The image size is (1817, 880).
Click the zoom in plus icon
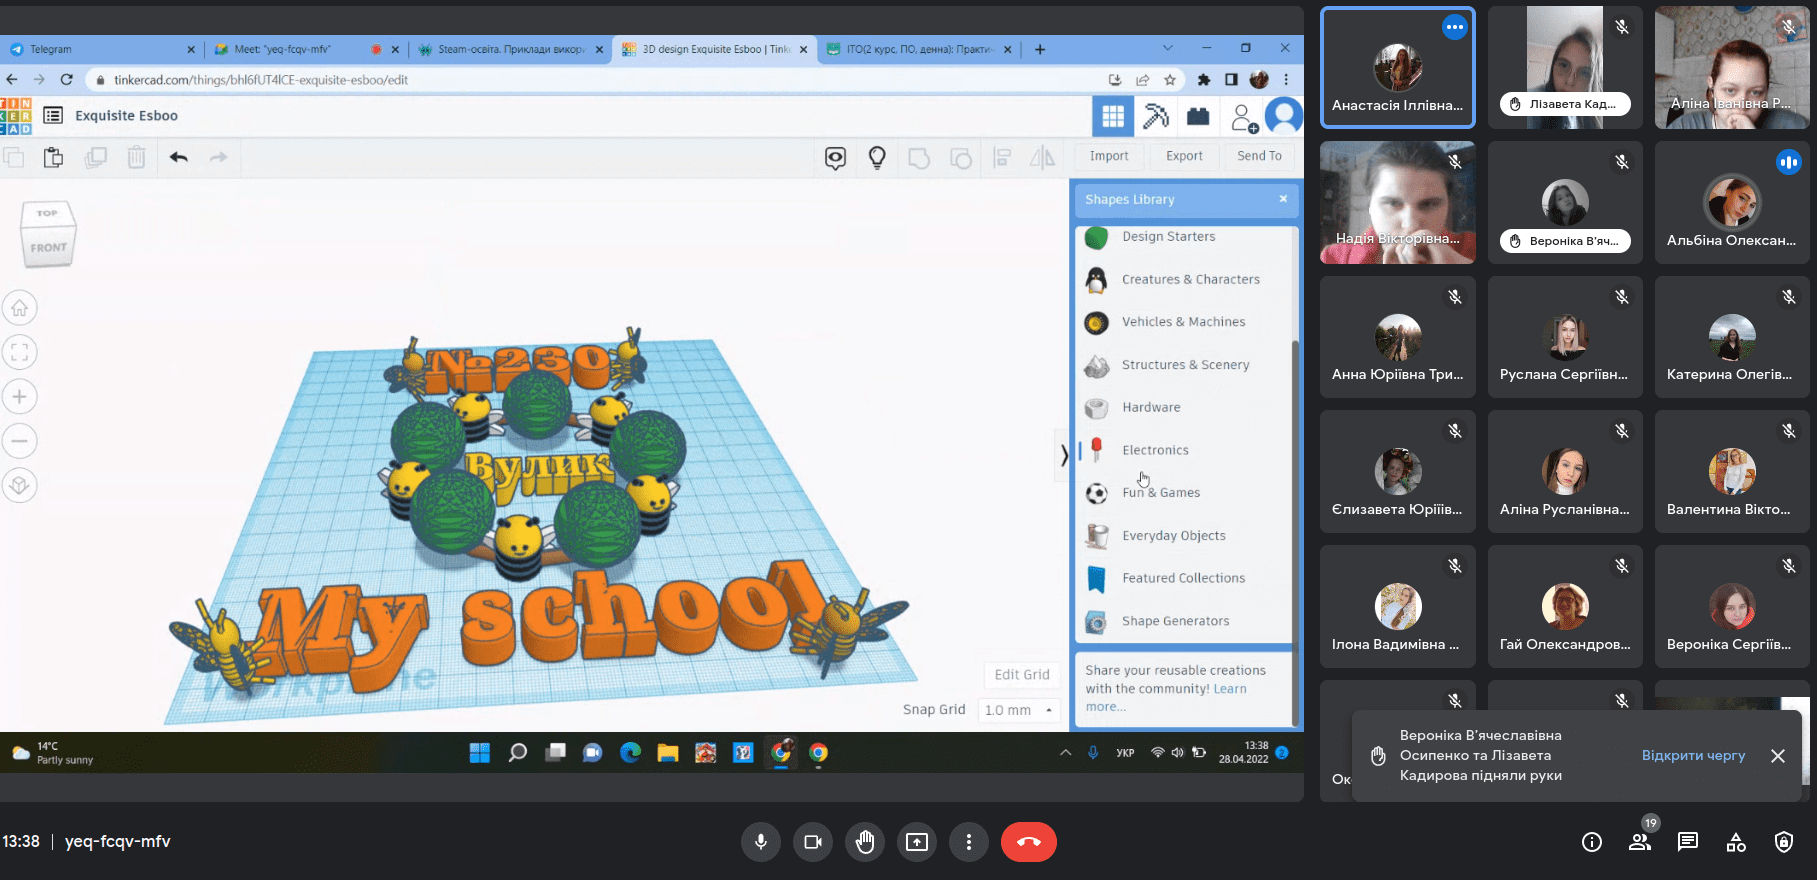pos(19,397)
